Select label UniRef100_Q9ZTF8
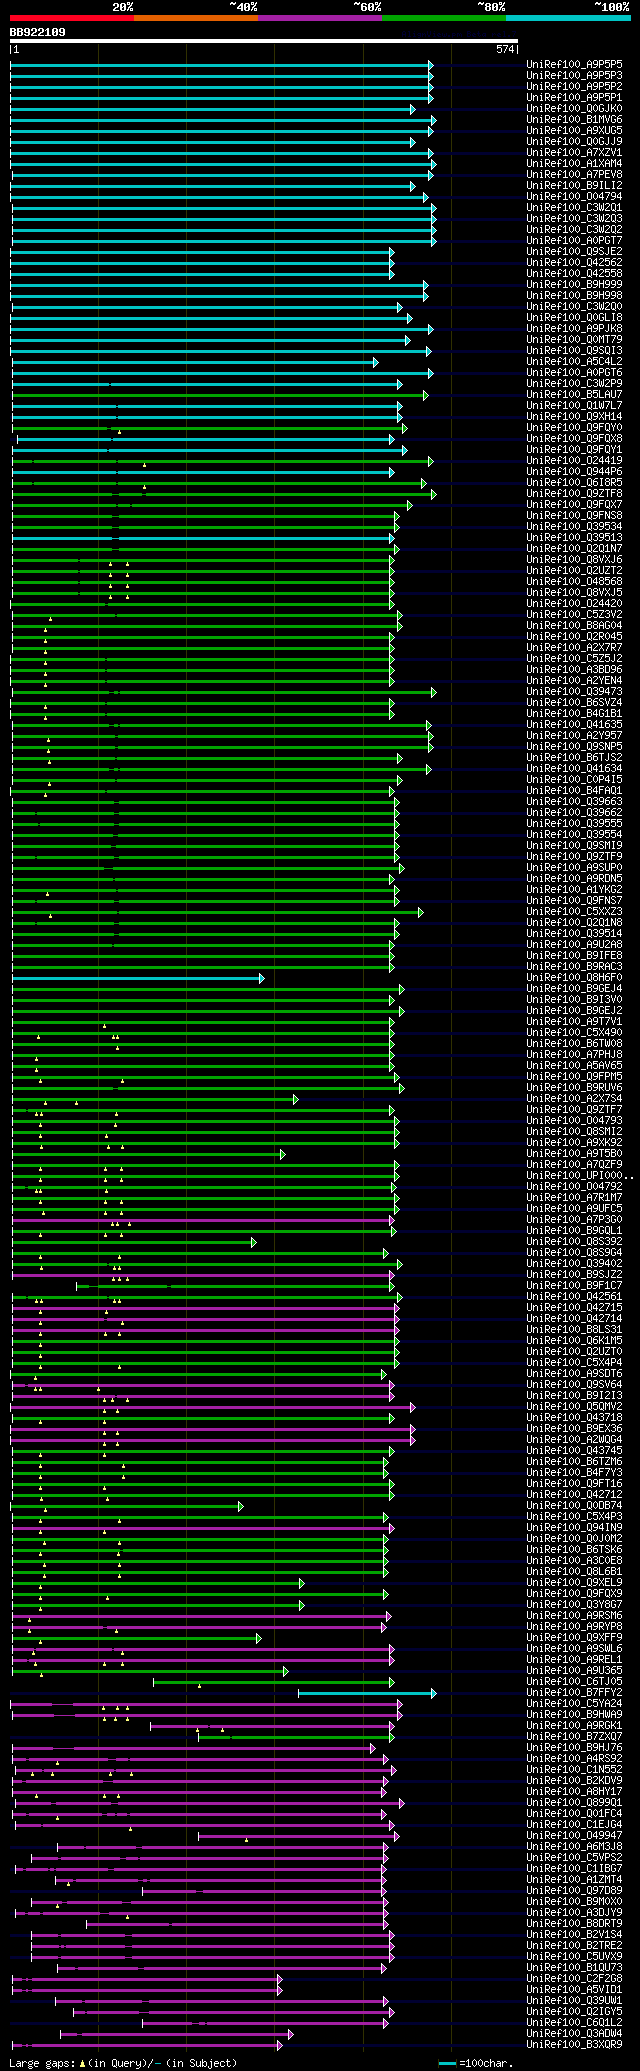 574,493
